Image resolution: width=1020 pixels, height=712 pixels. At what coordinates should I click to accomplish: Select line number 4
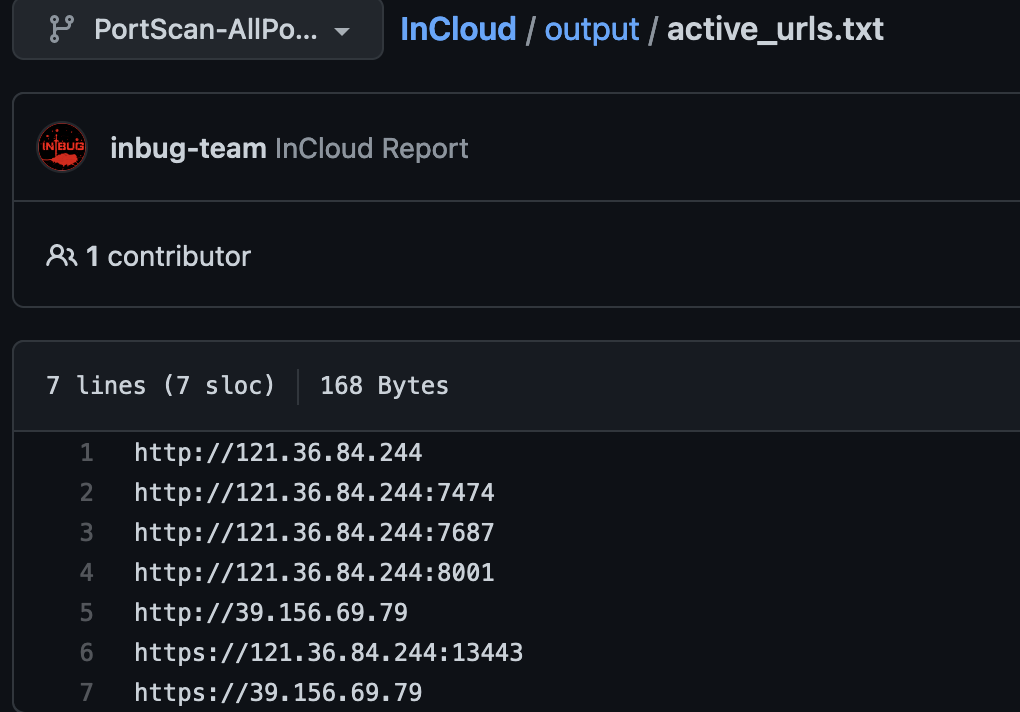87,573
